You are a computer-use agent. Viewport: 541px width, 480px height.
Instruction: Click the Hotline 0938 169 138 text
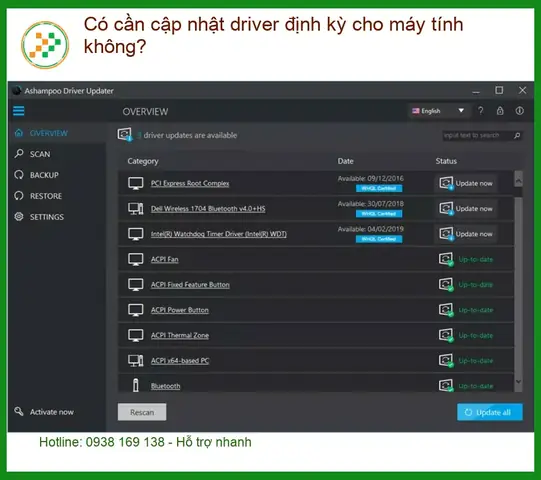pos(102,442)
